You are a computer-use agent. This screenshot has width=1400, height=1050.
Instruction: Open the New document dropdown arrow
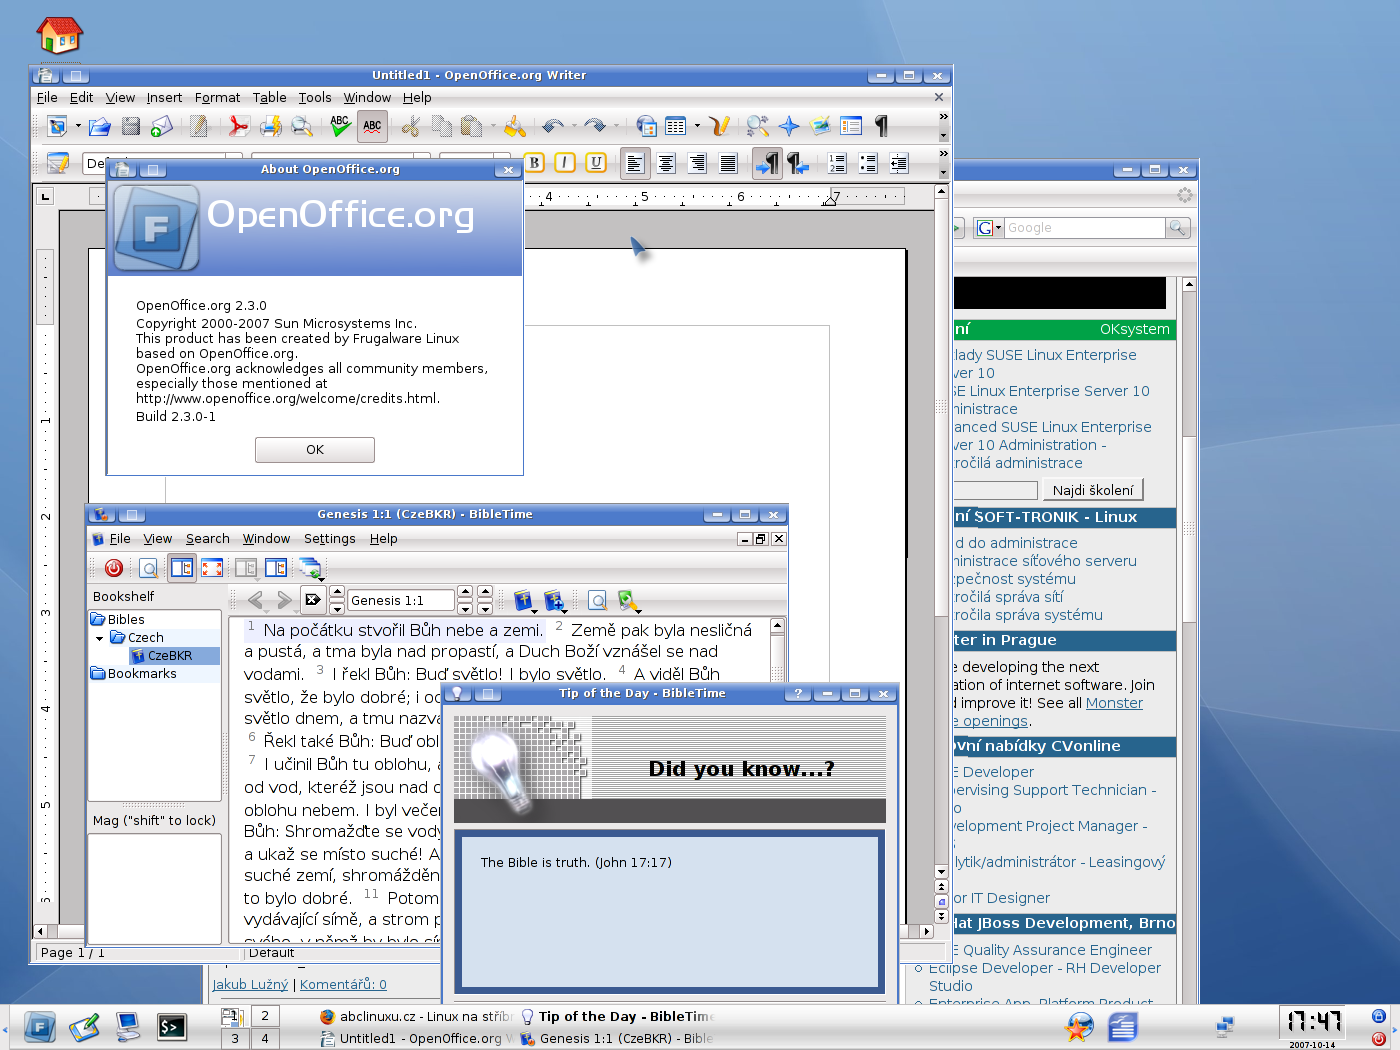pos(76,127)
